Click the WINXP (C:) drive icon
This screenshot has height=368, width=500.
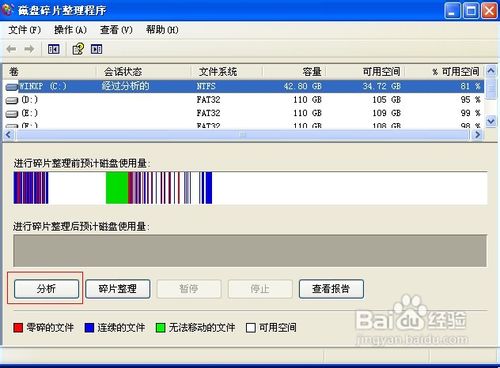12,87
